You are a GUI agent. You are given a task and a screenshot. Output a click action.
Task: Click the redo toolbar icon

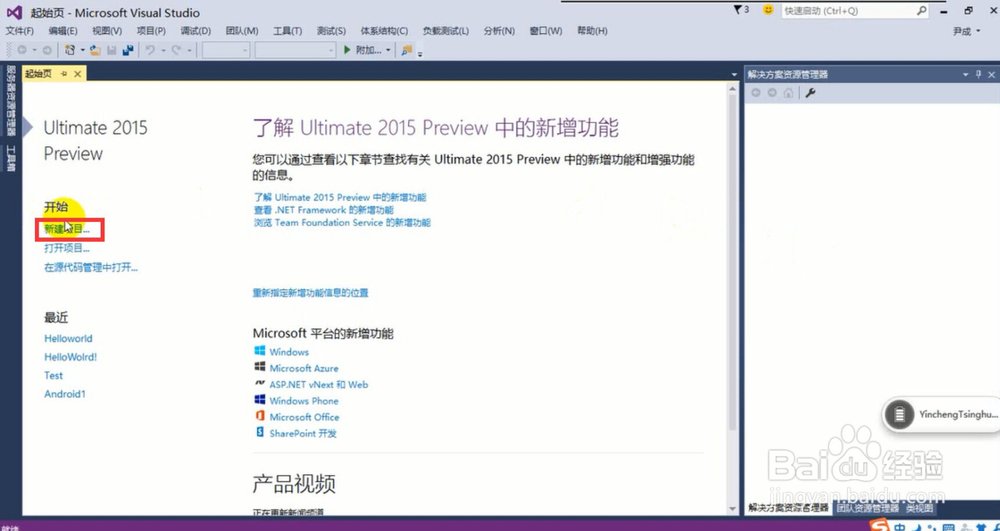(177, 50)
